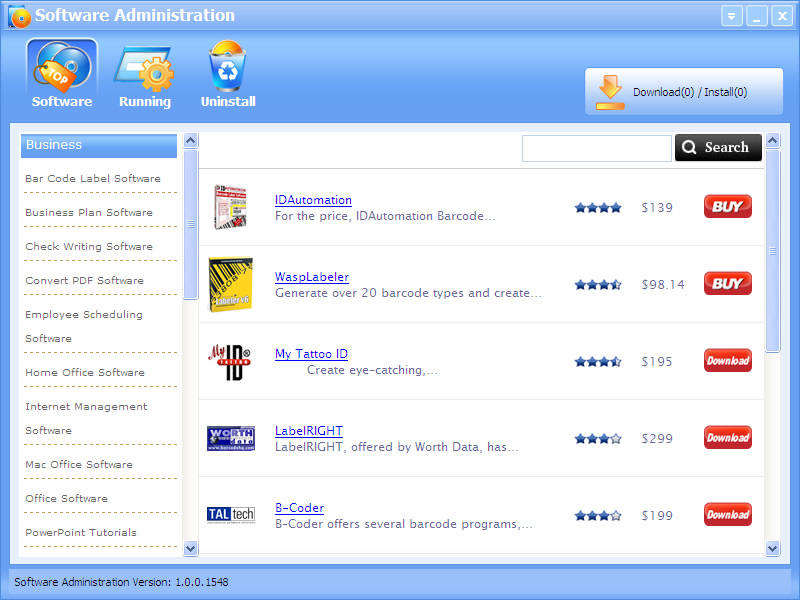The width and height of the screenshot is (800, 600).
Task: Open the Uninstall tab
Action: 228,74
